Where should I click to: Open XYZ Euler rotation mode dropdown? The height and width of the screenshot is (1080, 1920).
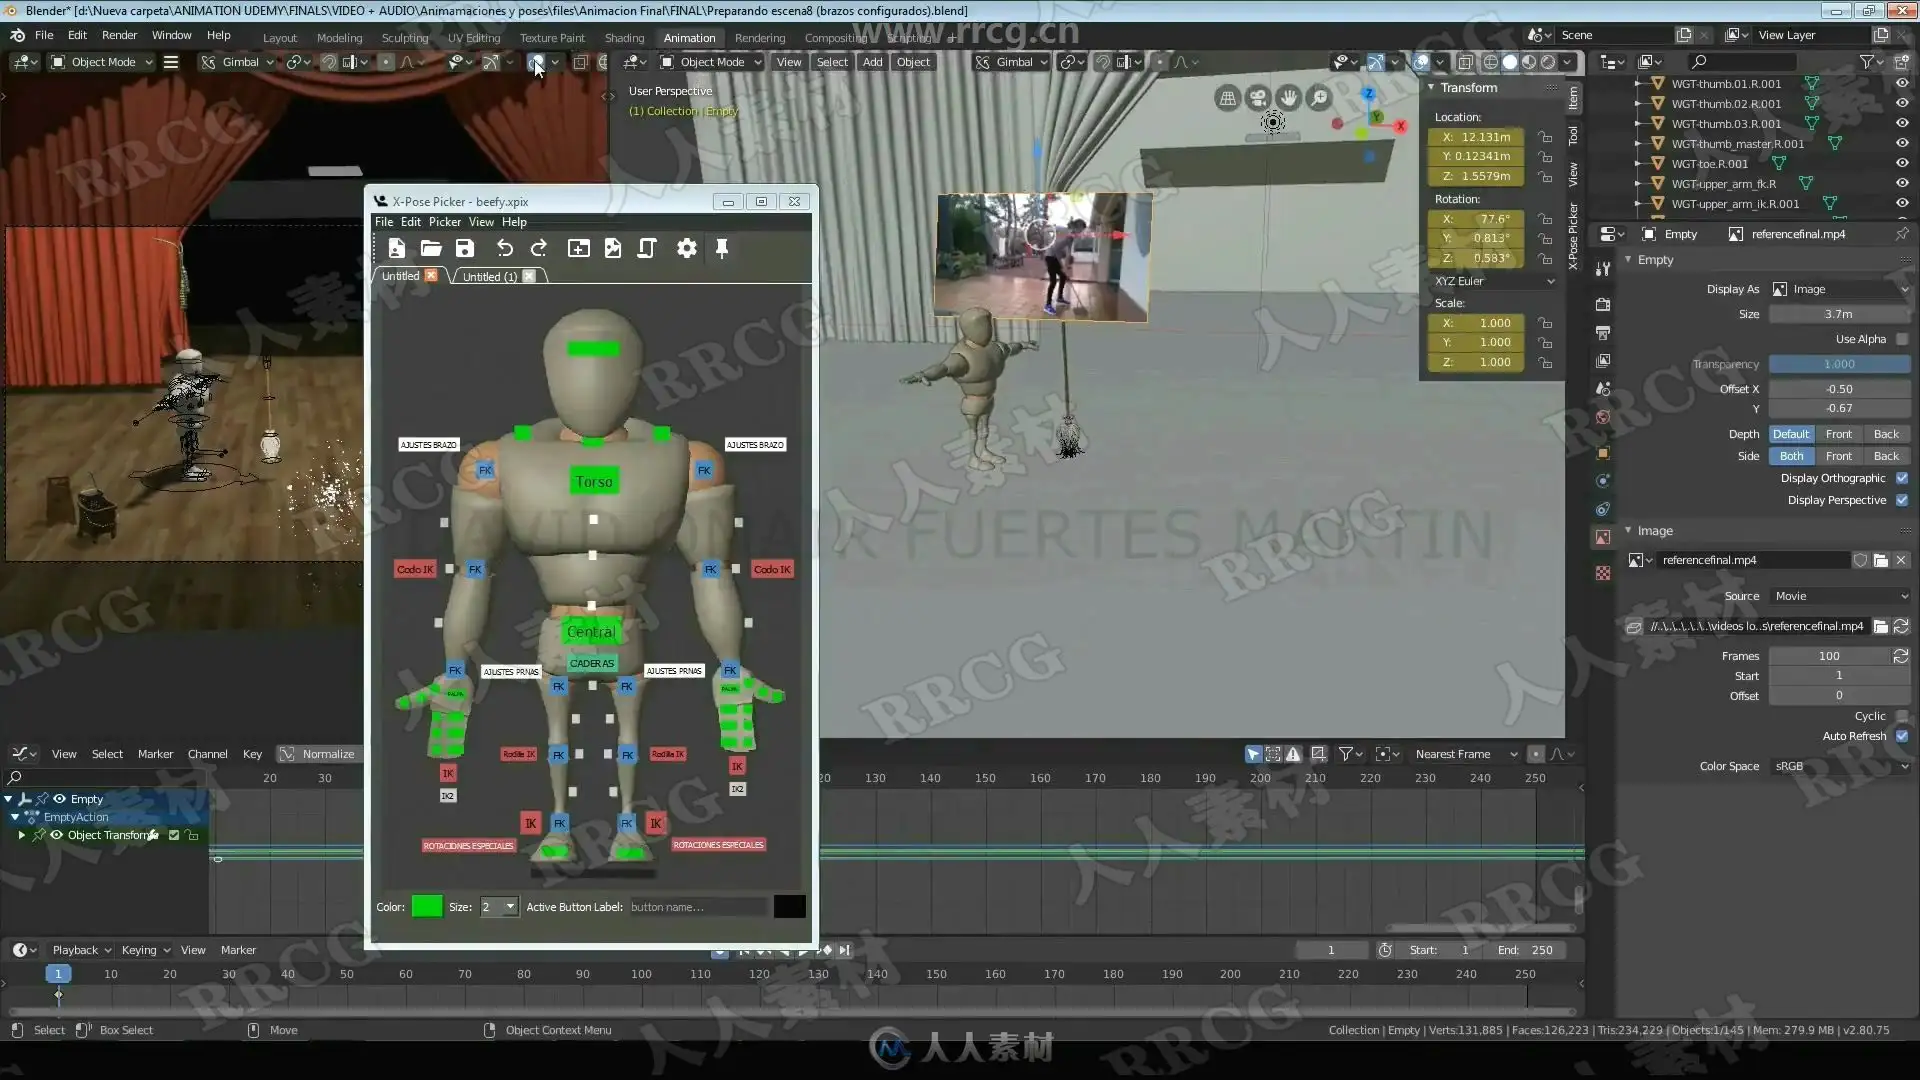tap(1494, 281)
